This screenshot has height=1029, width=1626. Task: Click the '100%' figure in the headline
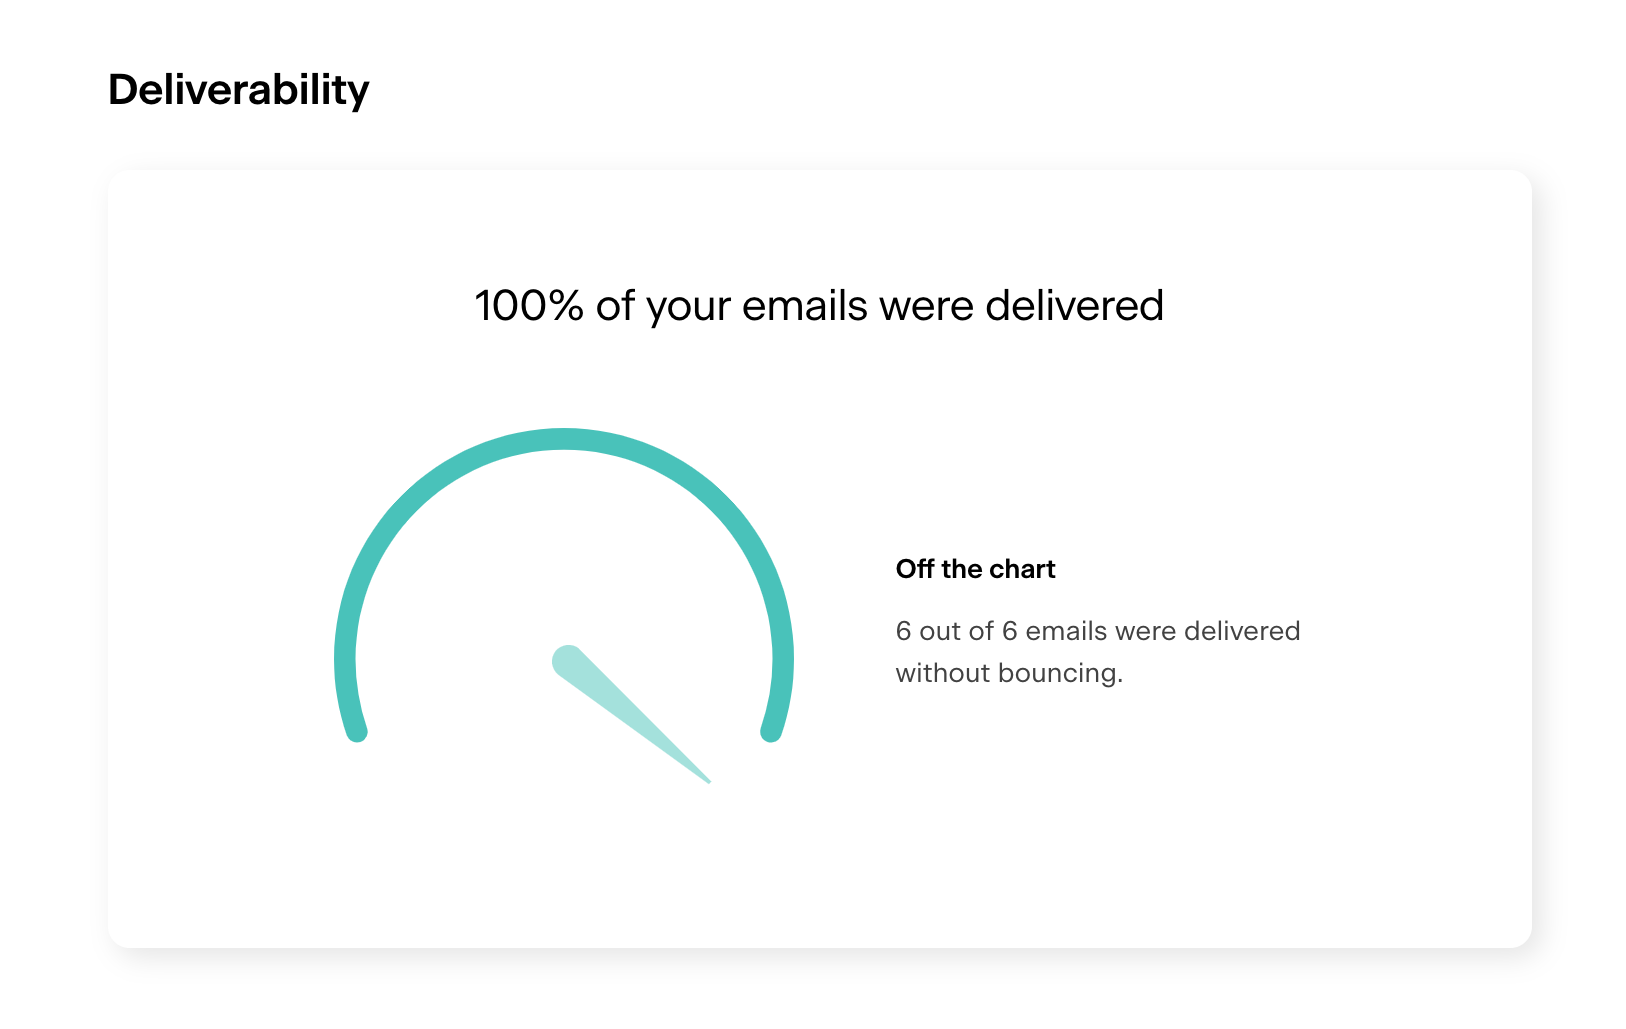coord(529,306)
